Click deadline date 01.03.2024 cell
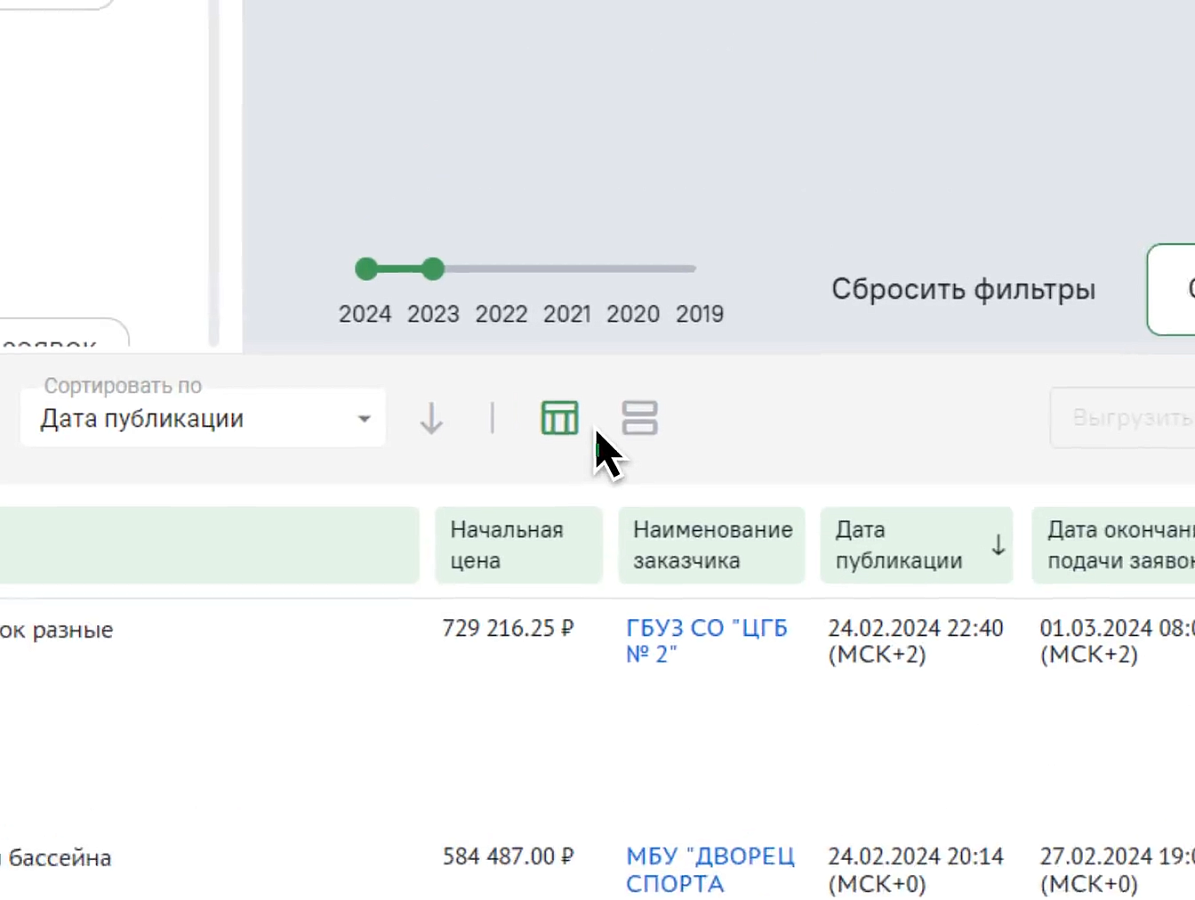Screen dimensions: 1195x900 tap(1117, 641)
